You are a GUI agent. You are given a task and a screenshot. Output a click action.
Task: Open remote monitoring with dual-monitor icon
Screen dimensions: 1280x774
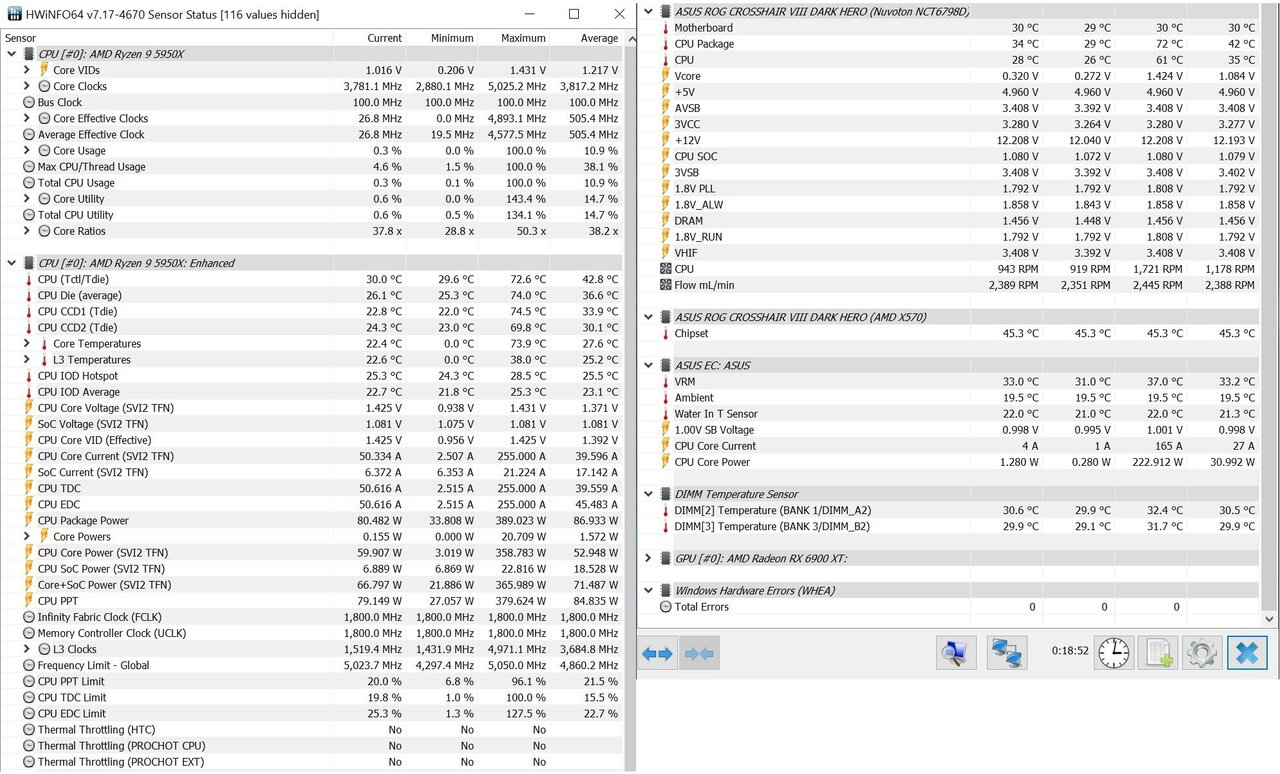[1006, 652]
